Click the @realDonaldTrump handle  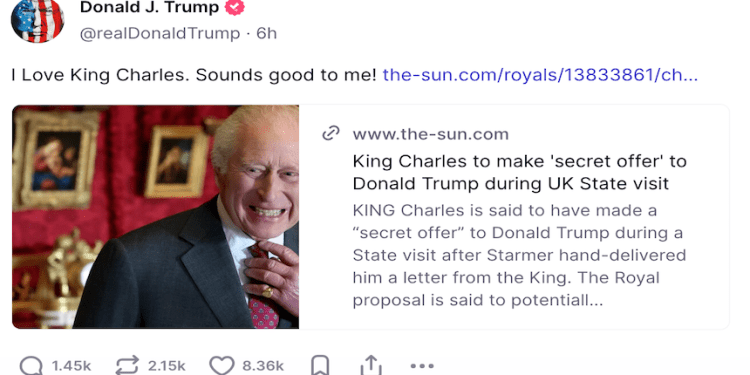[x=160, y=33]
